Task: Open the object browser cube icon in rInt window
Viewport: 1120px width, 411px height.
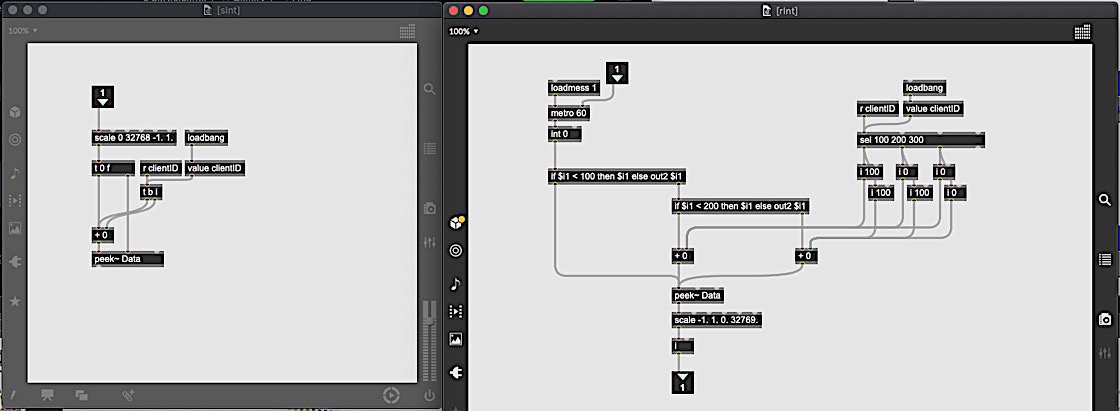Action: coord(456,222)
